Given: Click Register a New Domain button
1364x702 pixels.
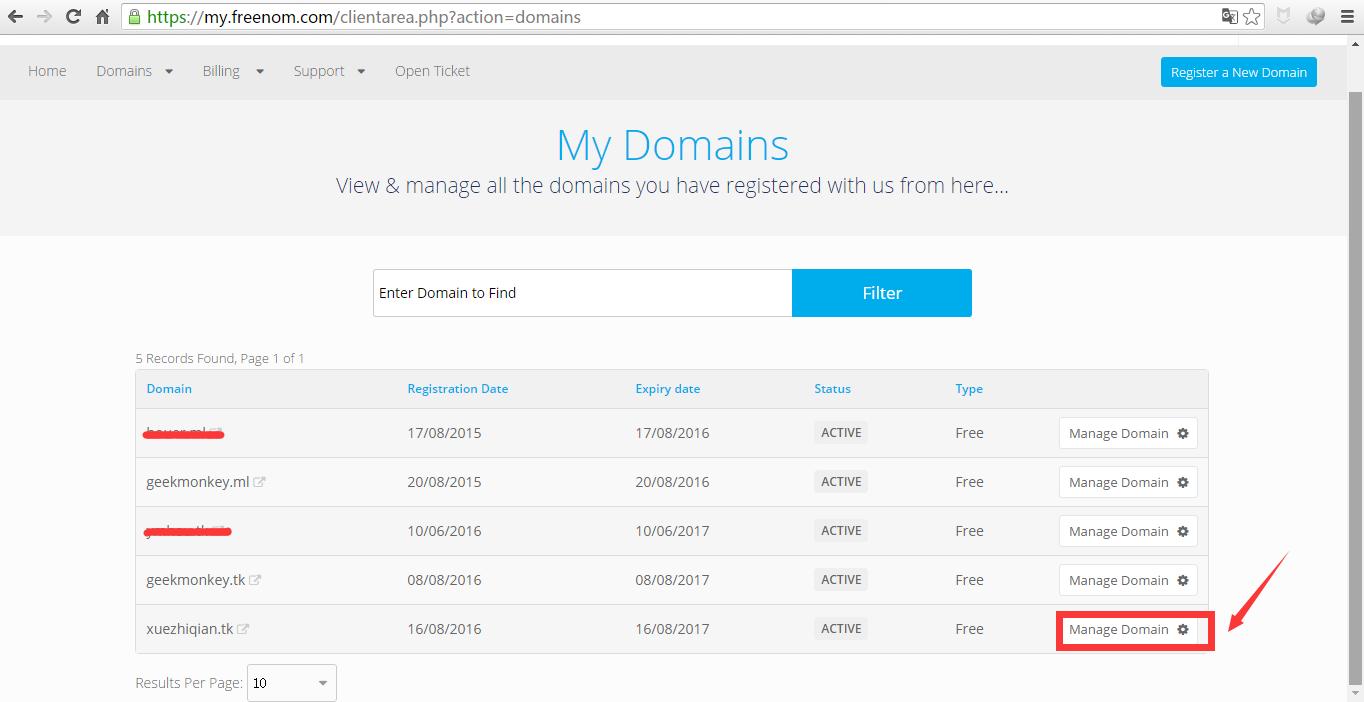Looking at the screenshot, I should coord(1238,72).
